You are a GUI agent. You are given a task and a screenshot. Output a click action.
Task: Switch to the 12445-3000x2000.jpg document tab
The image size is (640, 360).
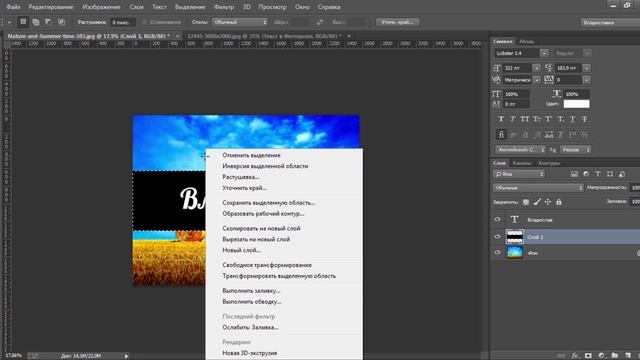tap(264, 36)
